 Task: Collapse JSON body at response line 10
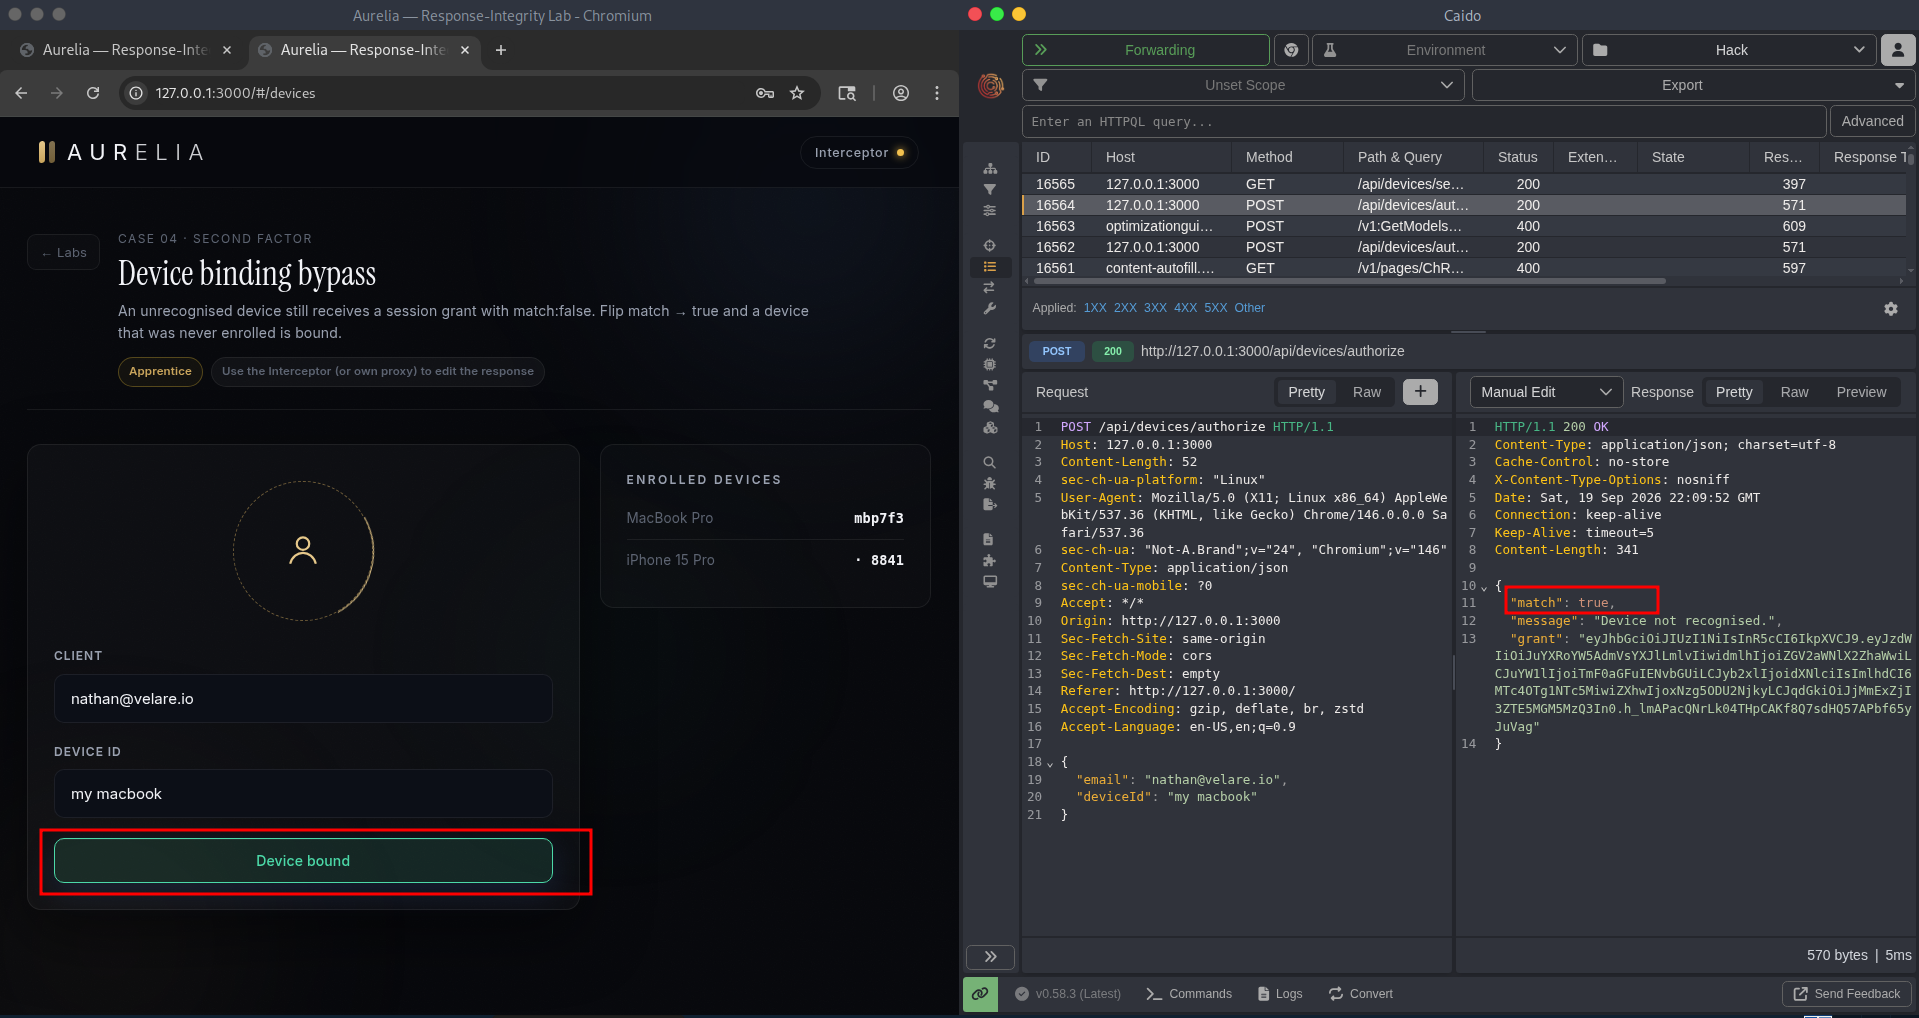(x=1484, y=587)
